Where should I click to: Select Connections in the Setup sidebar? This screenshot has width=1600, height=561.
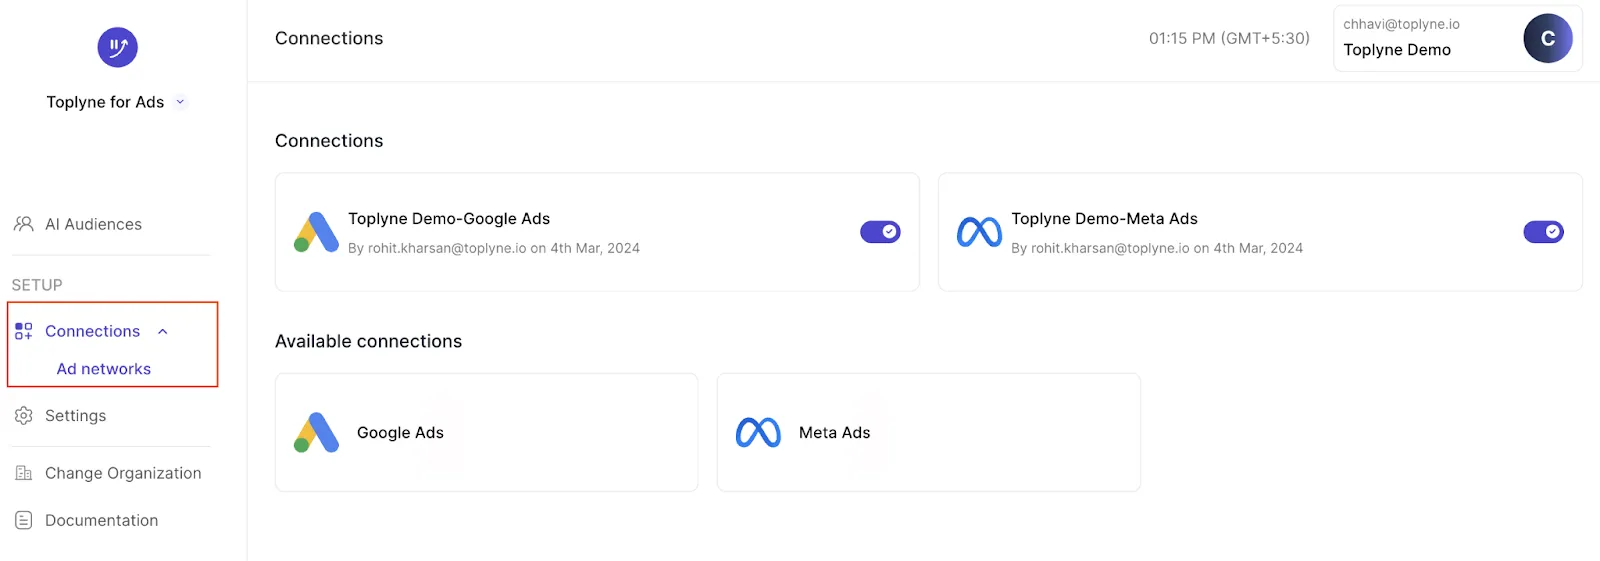point(92,331)
